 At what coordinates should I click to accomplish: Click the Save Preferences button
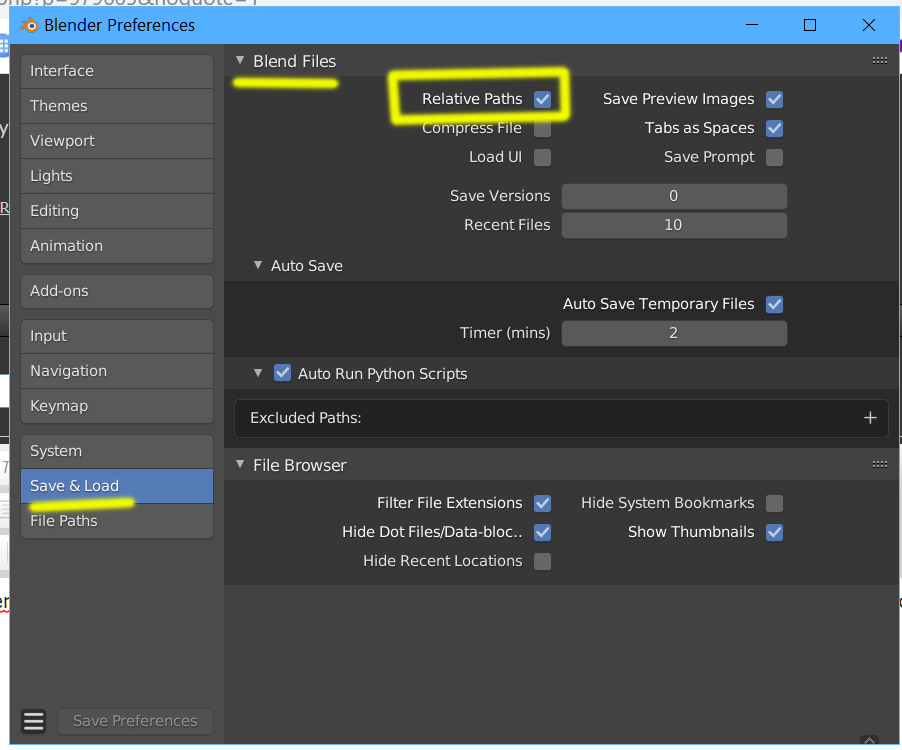click(x=135, y=721)
